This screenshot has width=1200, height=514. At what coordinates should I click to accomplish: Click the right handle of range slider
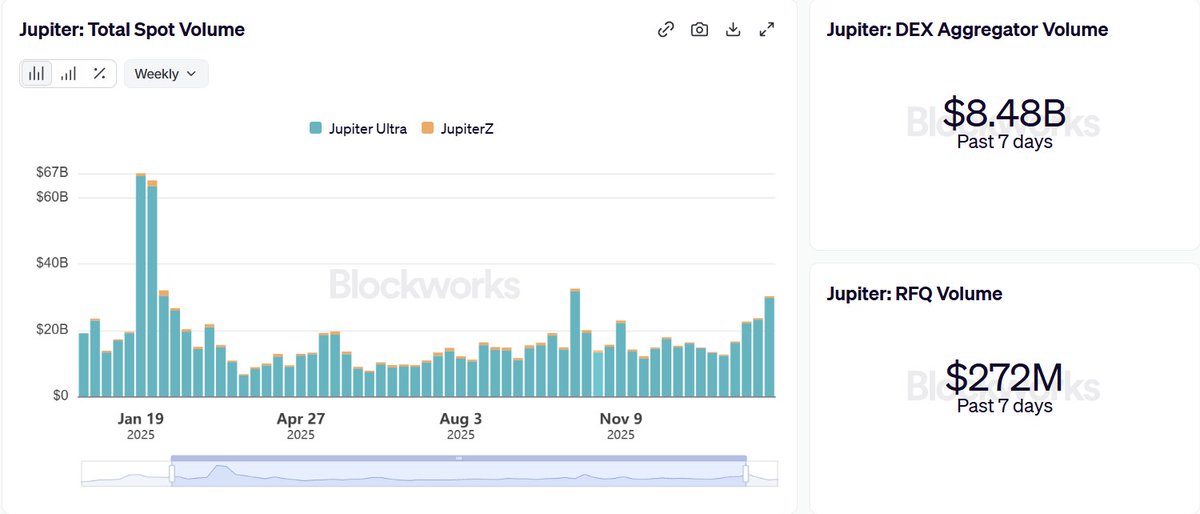(746, 474)
